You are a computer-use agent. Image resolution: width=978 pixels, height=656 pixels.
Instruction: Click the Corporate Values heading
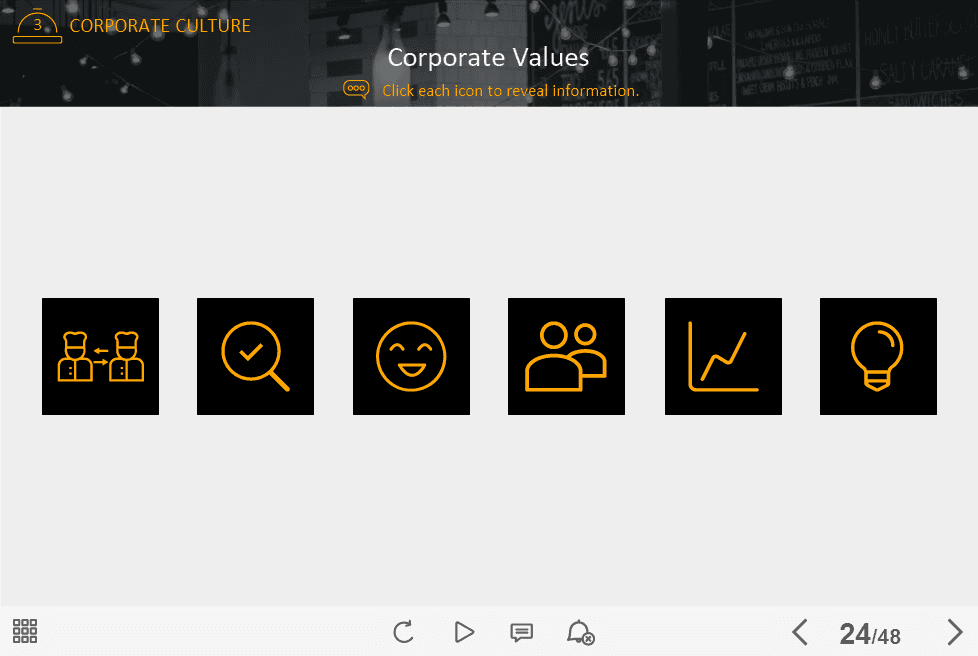(488, 57)
